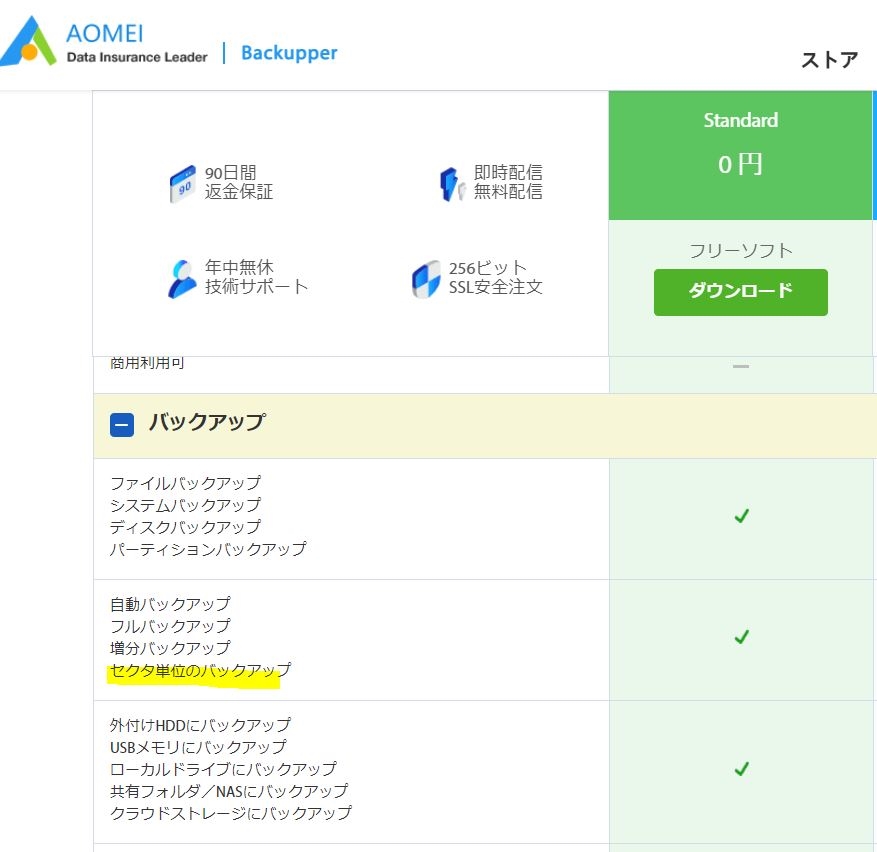Click the checkmark in the 外付けHDD row

(742, 769)
